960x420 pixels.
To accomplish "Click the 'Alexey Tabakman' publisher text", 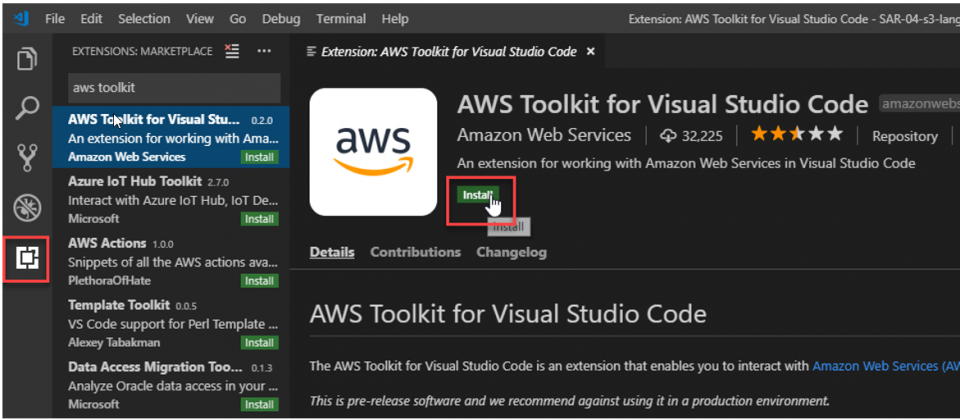I will point(113,342).
